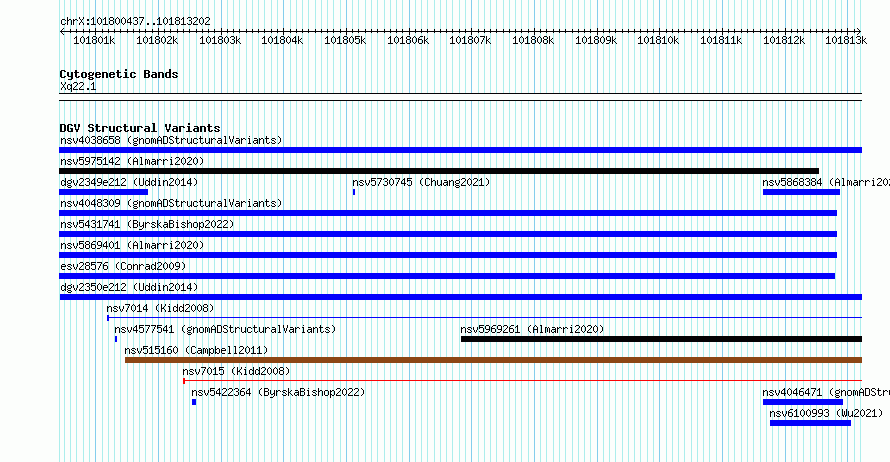Select the nsv5431741 (ByrskaBishop2022) label
Viewport: 890px width, 462px height.
[x=147, y=224]
